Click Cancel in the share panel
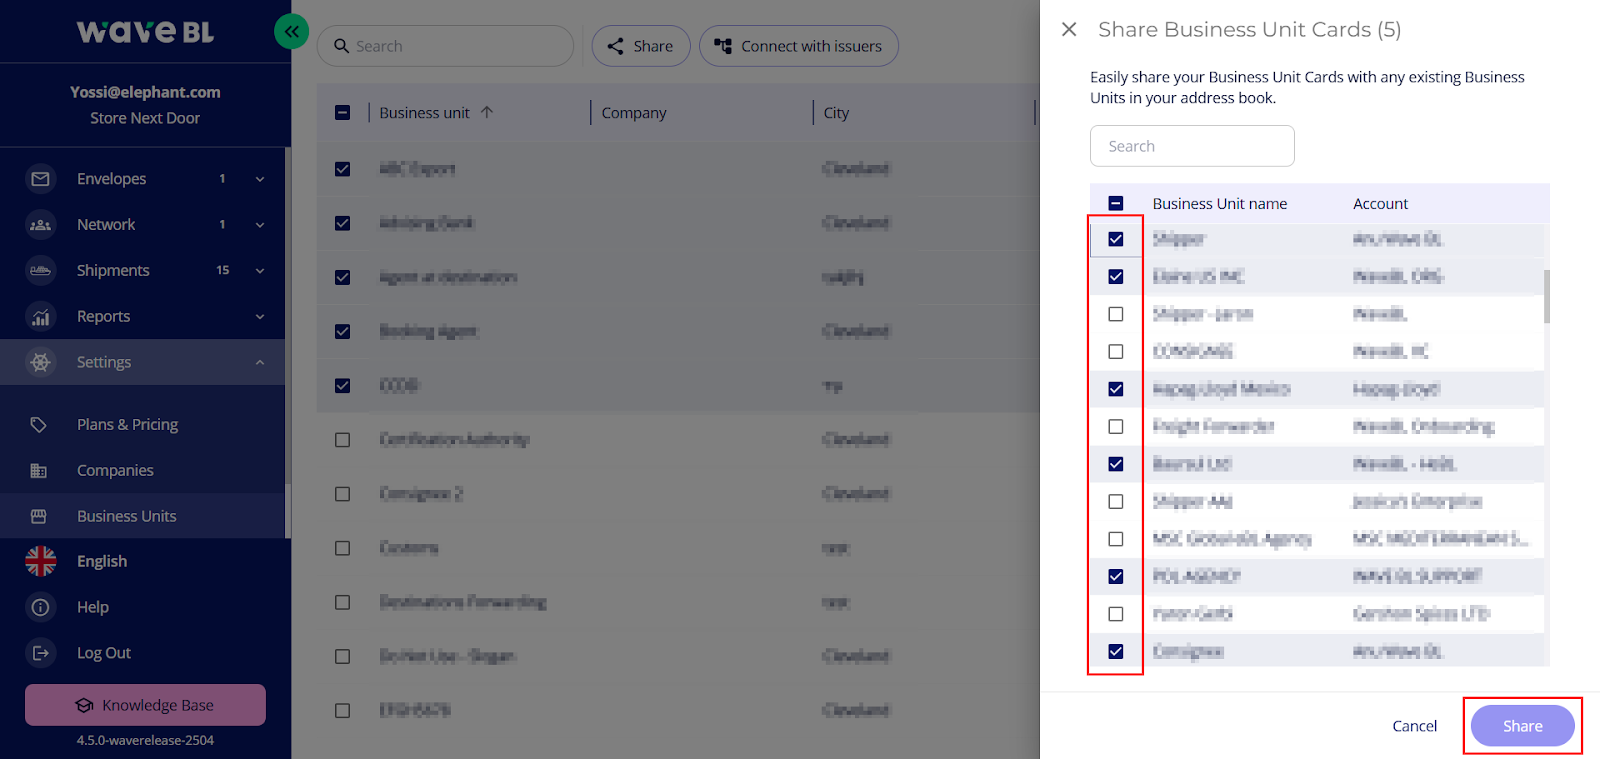The height and width of the screenshot is (759, 1600). (x=1414, y=726)
